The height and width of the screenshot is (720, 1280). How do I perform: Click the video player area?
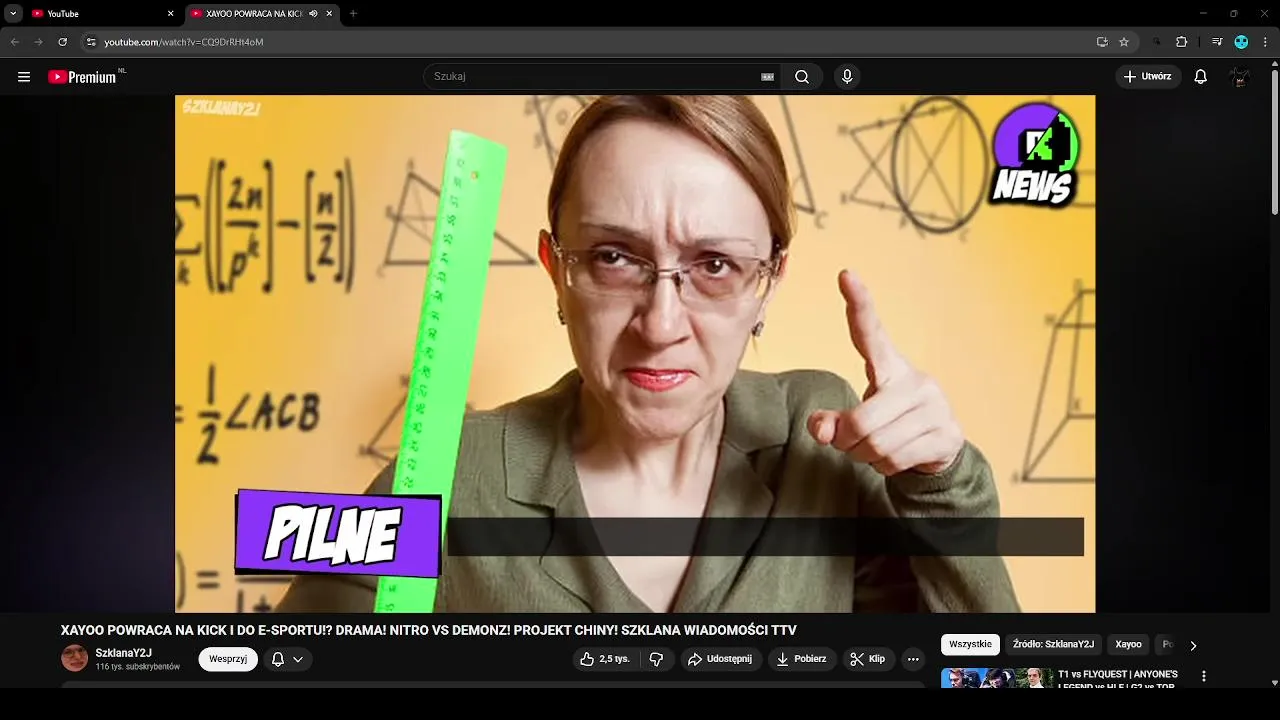(635, 353)
